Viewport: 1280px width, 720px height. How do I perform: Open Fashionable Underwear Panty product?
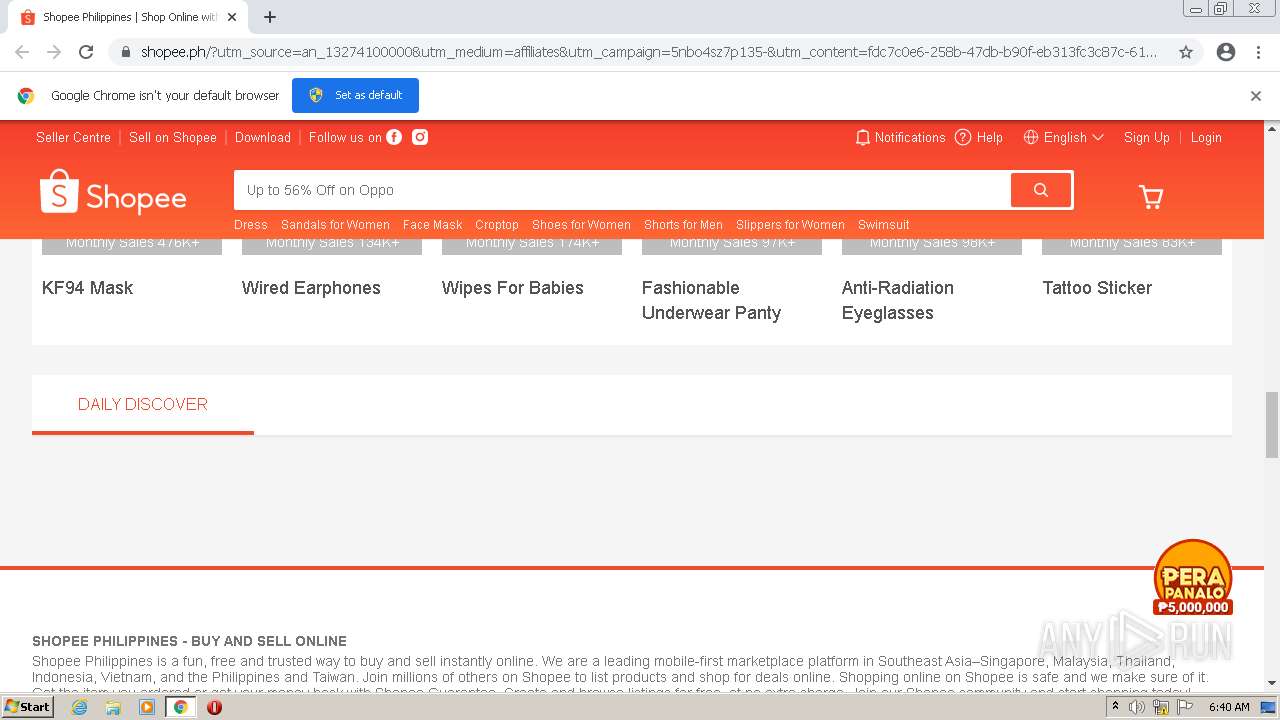(711, 300)
